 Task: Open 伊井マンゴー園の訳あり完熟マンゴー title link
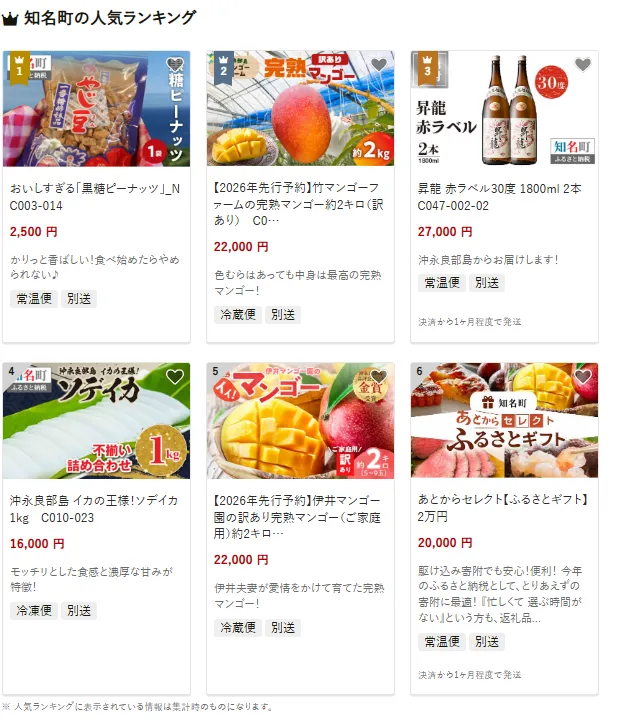click(297, 517)
